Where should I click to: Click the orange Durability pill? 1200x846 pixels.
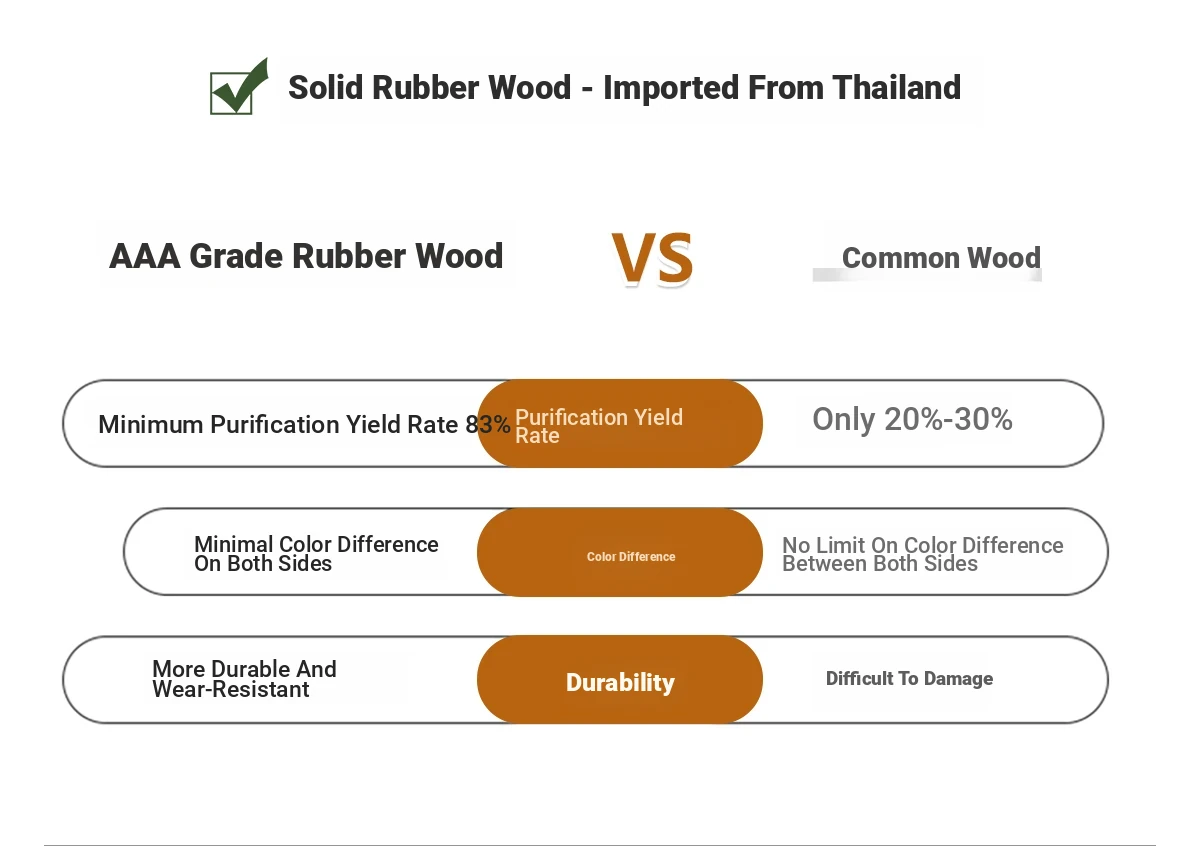(620, 680)
